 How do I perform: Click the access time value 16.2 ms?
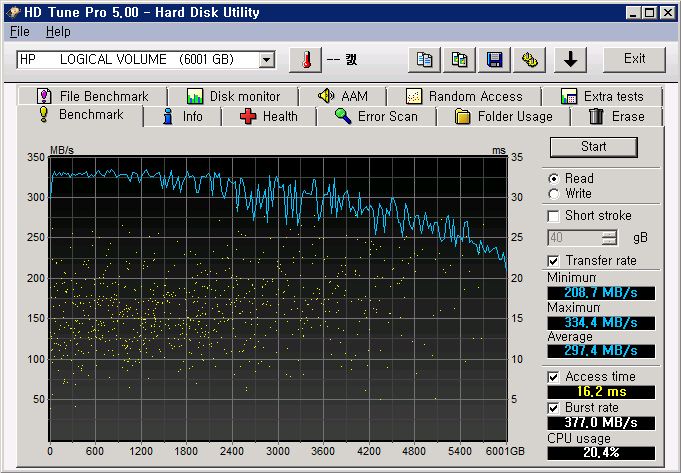(x=601, y=392)
